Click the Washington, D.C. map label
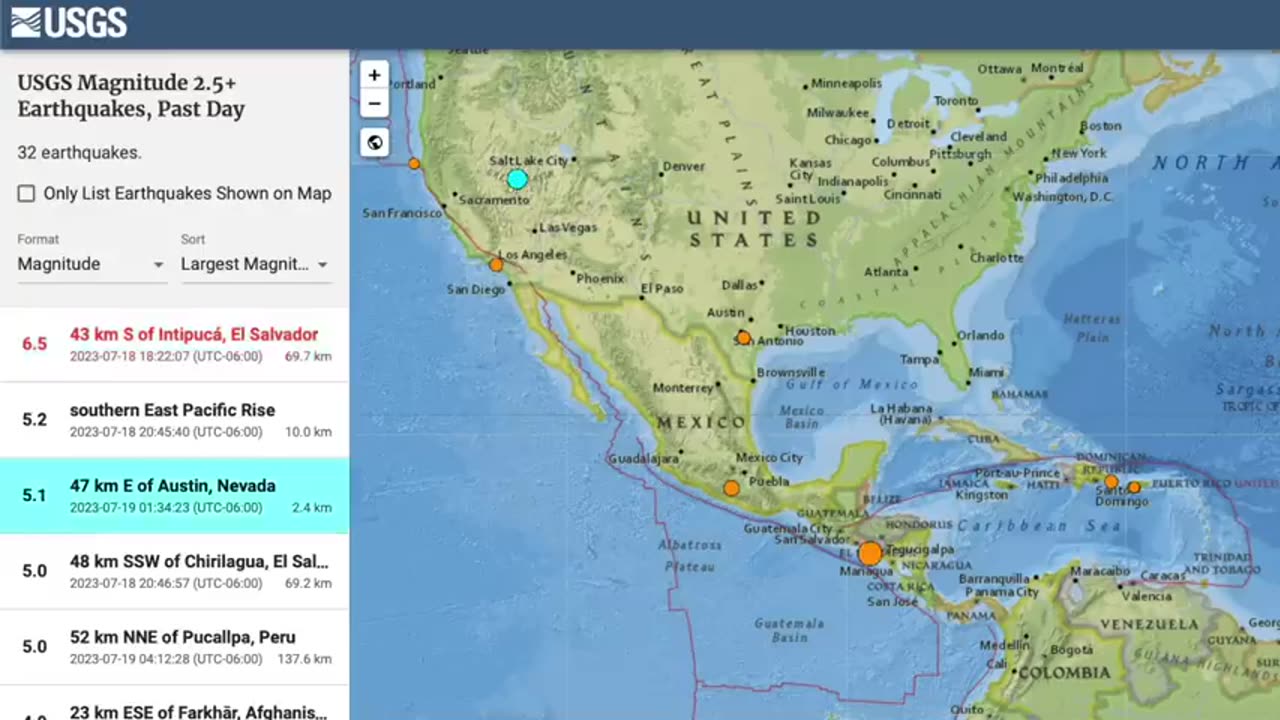 tap(1063, 197)
